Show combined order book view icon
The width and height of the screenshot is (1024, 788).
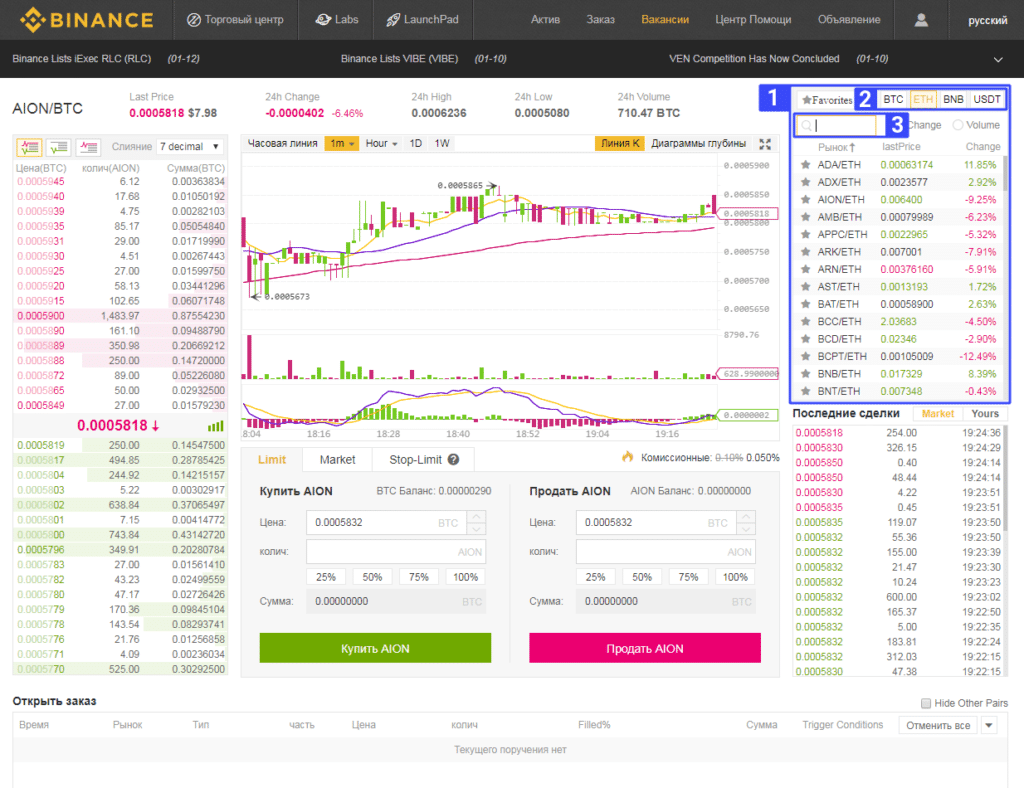click(29, 147)
